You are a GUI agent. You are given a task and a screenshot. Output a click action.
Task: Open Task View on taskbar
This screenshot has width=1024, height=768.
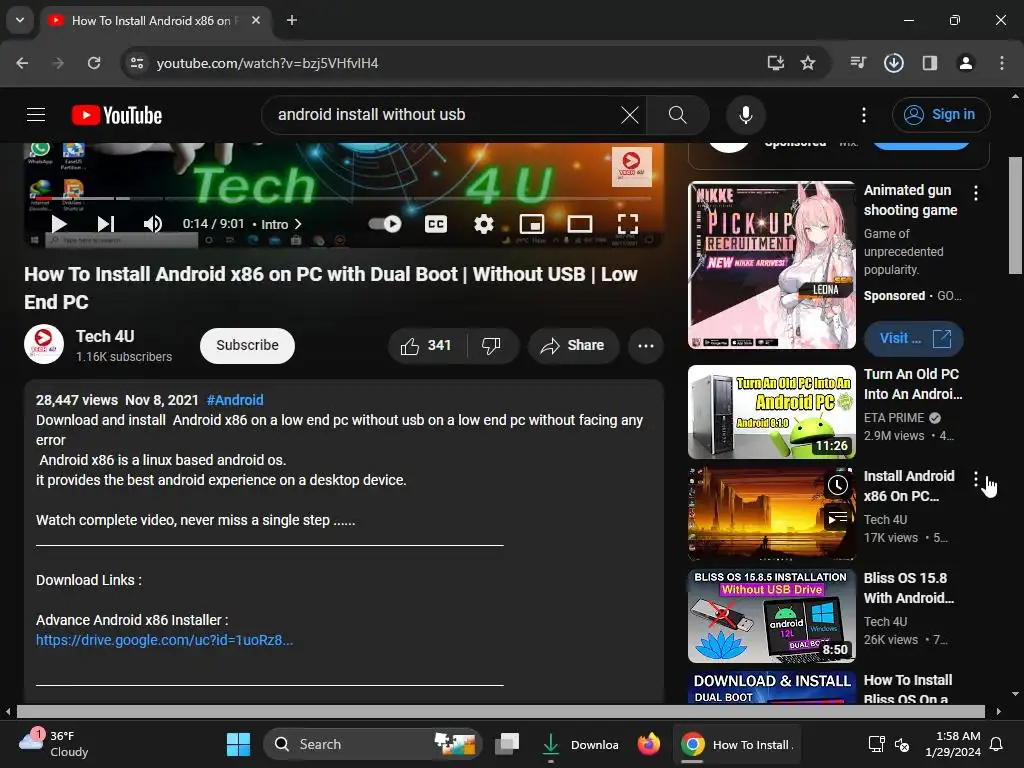coord(507,744)
